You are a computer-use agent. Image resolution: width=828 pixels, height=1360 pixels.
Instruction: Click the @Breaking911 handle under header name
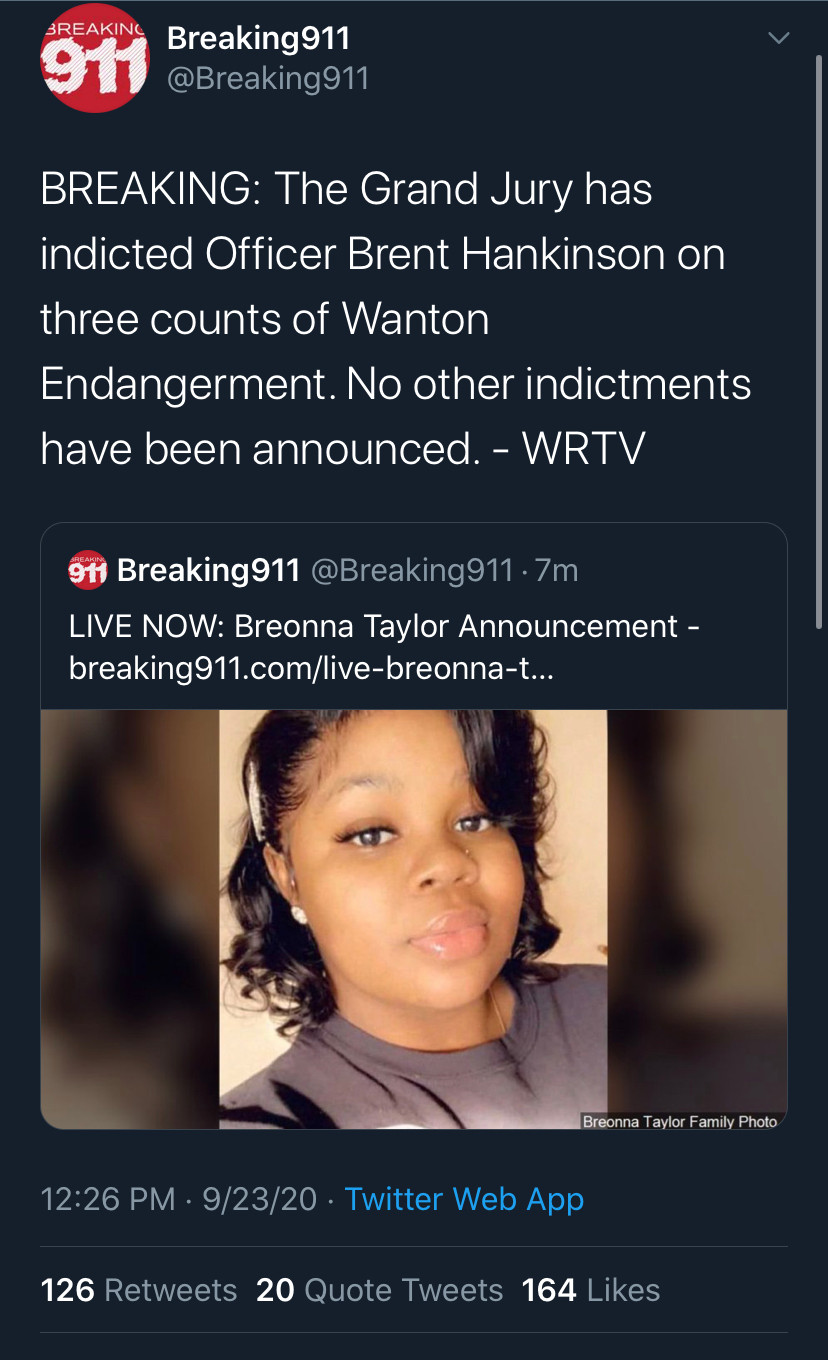pos(268,78)
